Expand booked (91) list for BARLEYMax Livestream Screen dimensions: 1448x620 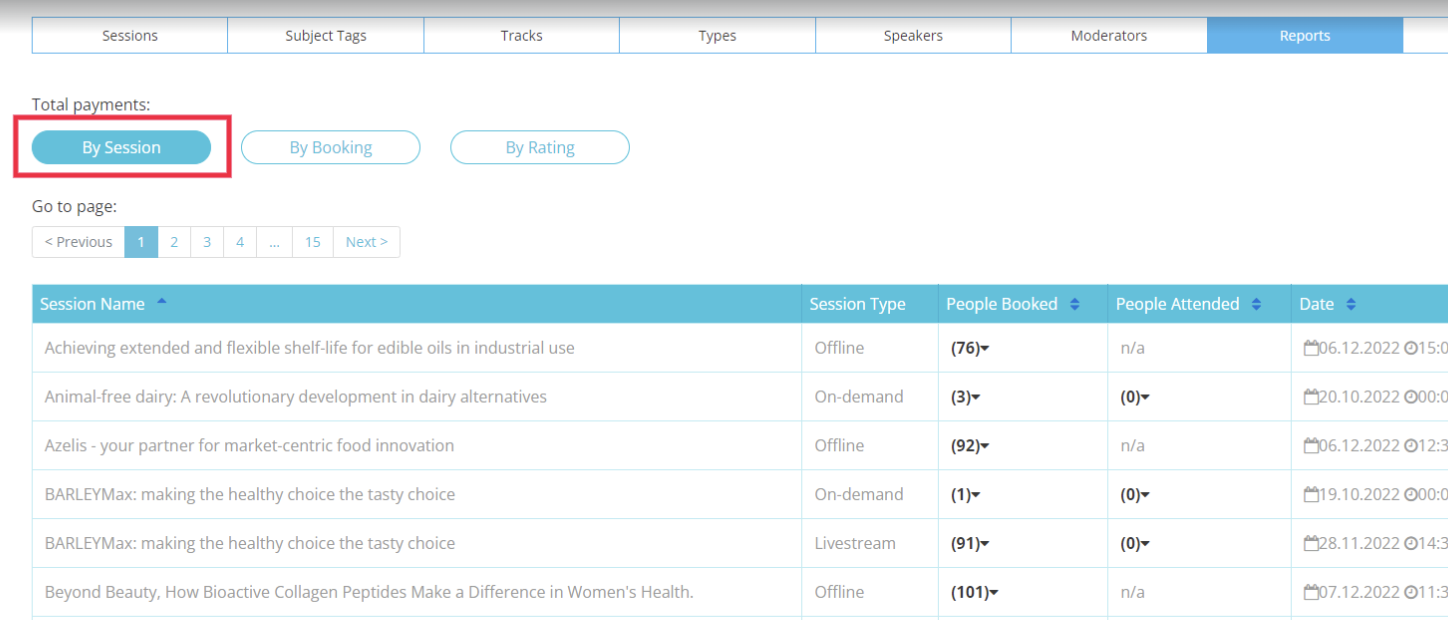[x=970, y=544]
